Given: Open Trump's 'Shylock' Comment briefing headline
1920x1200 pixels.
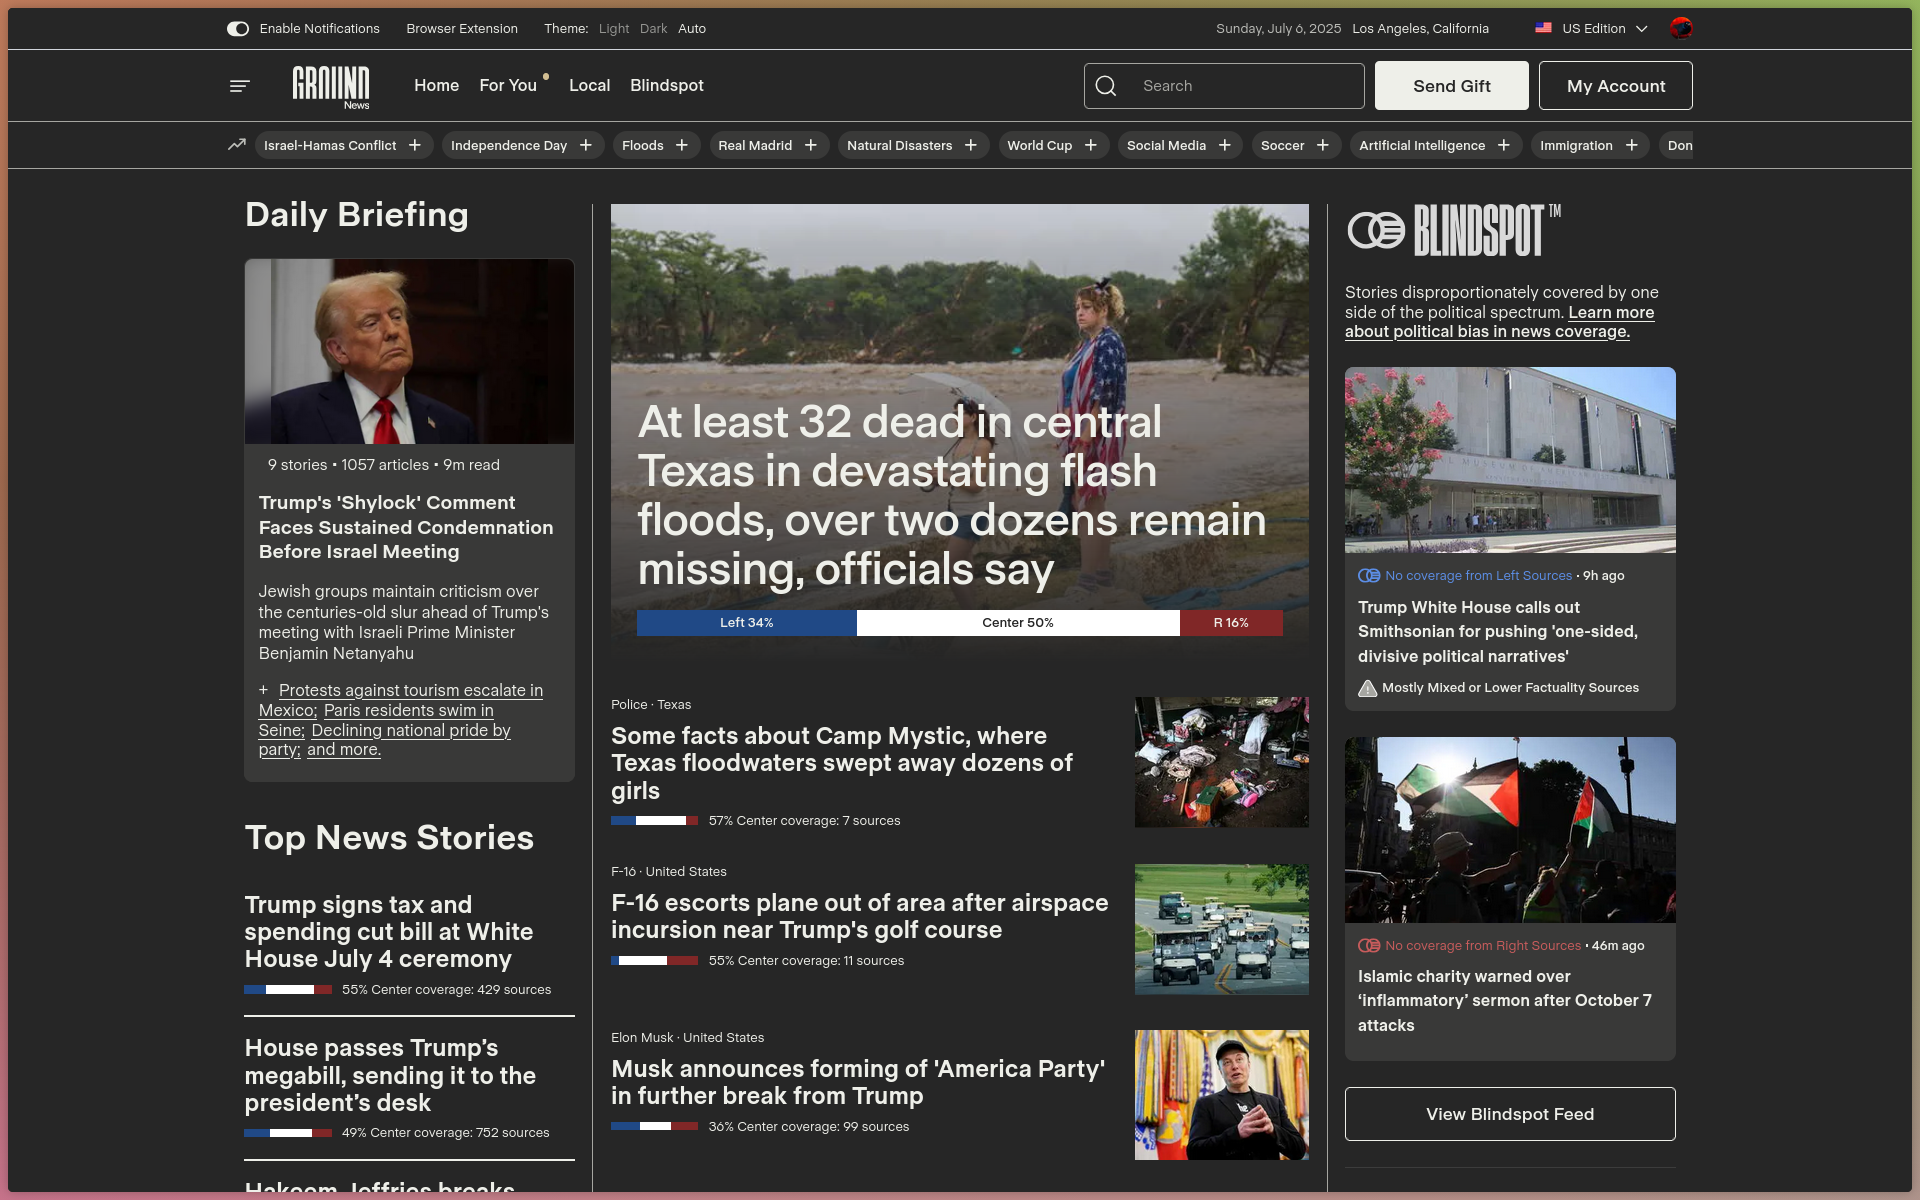Looking at the screenshot, I should (x=406, y=528).
